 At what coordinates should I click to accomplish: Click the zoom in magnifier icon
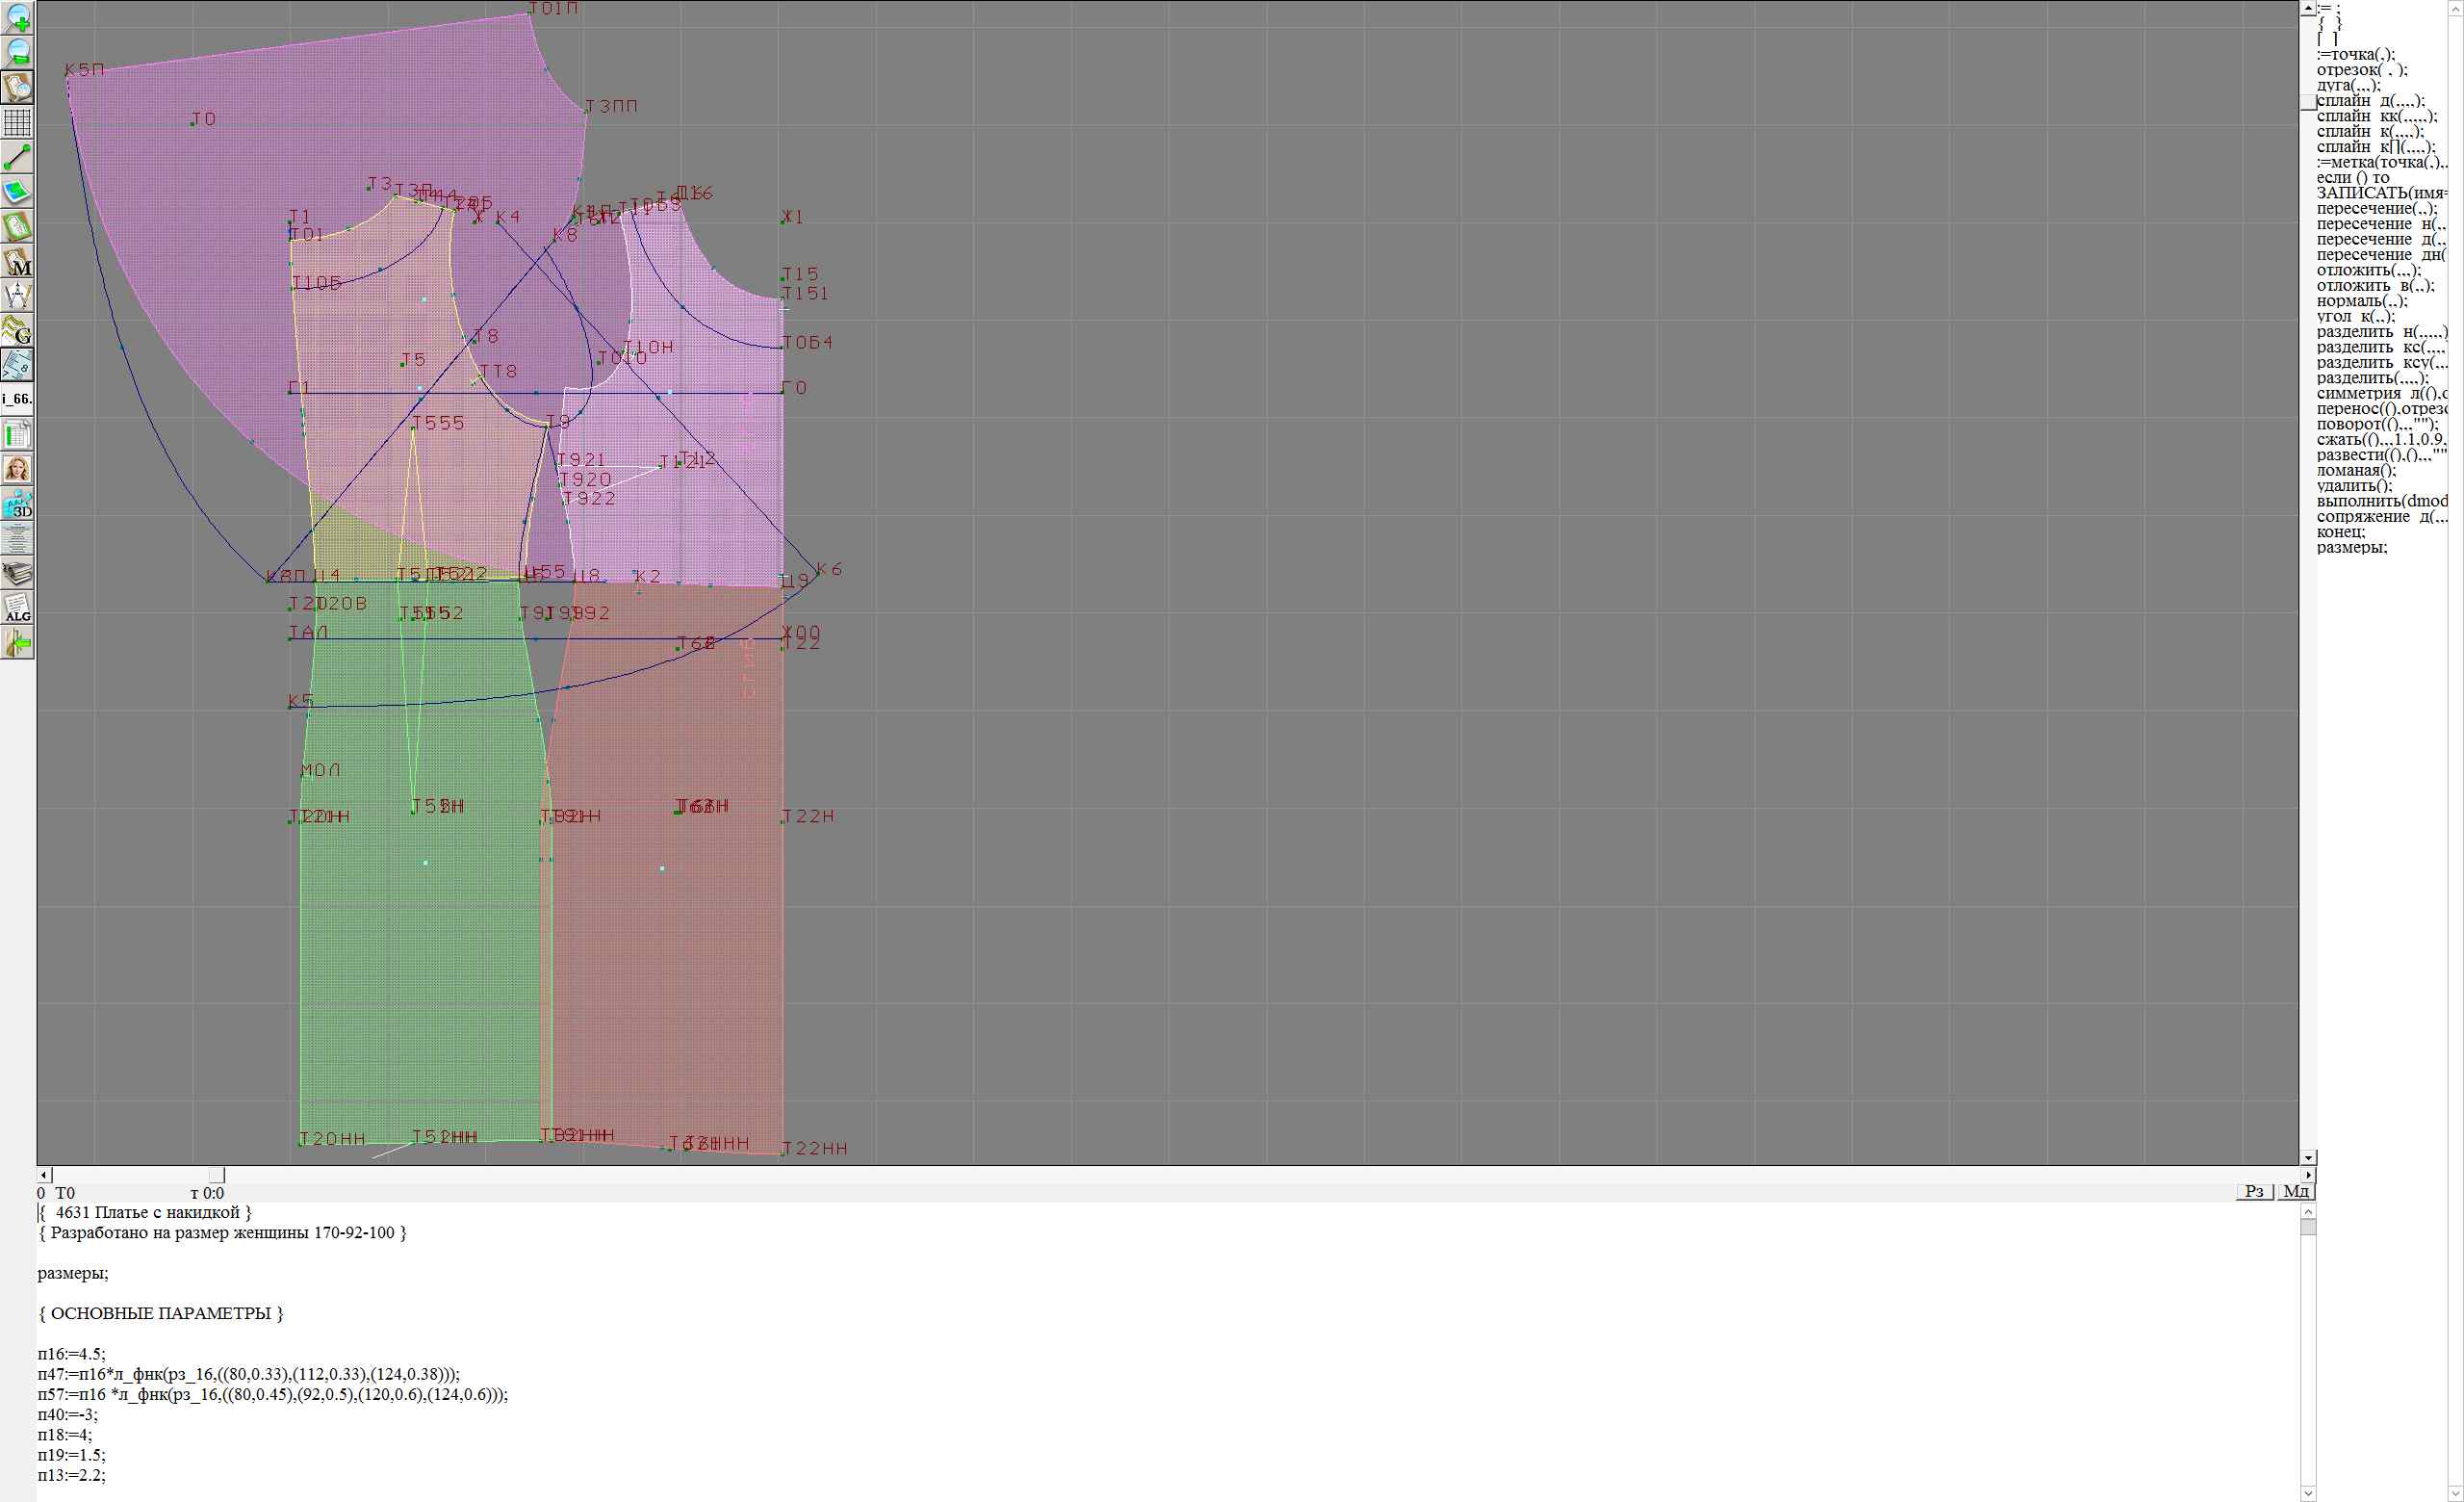[x=18, y=18]
